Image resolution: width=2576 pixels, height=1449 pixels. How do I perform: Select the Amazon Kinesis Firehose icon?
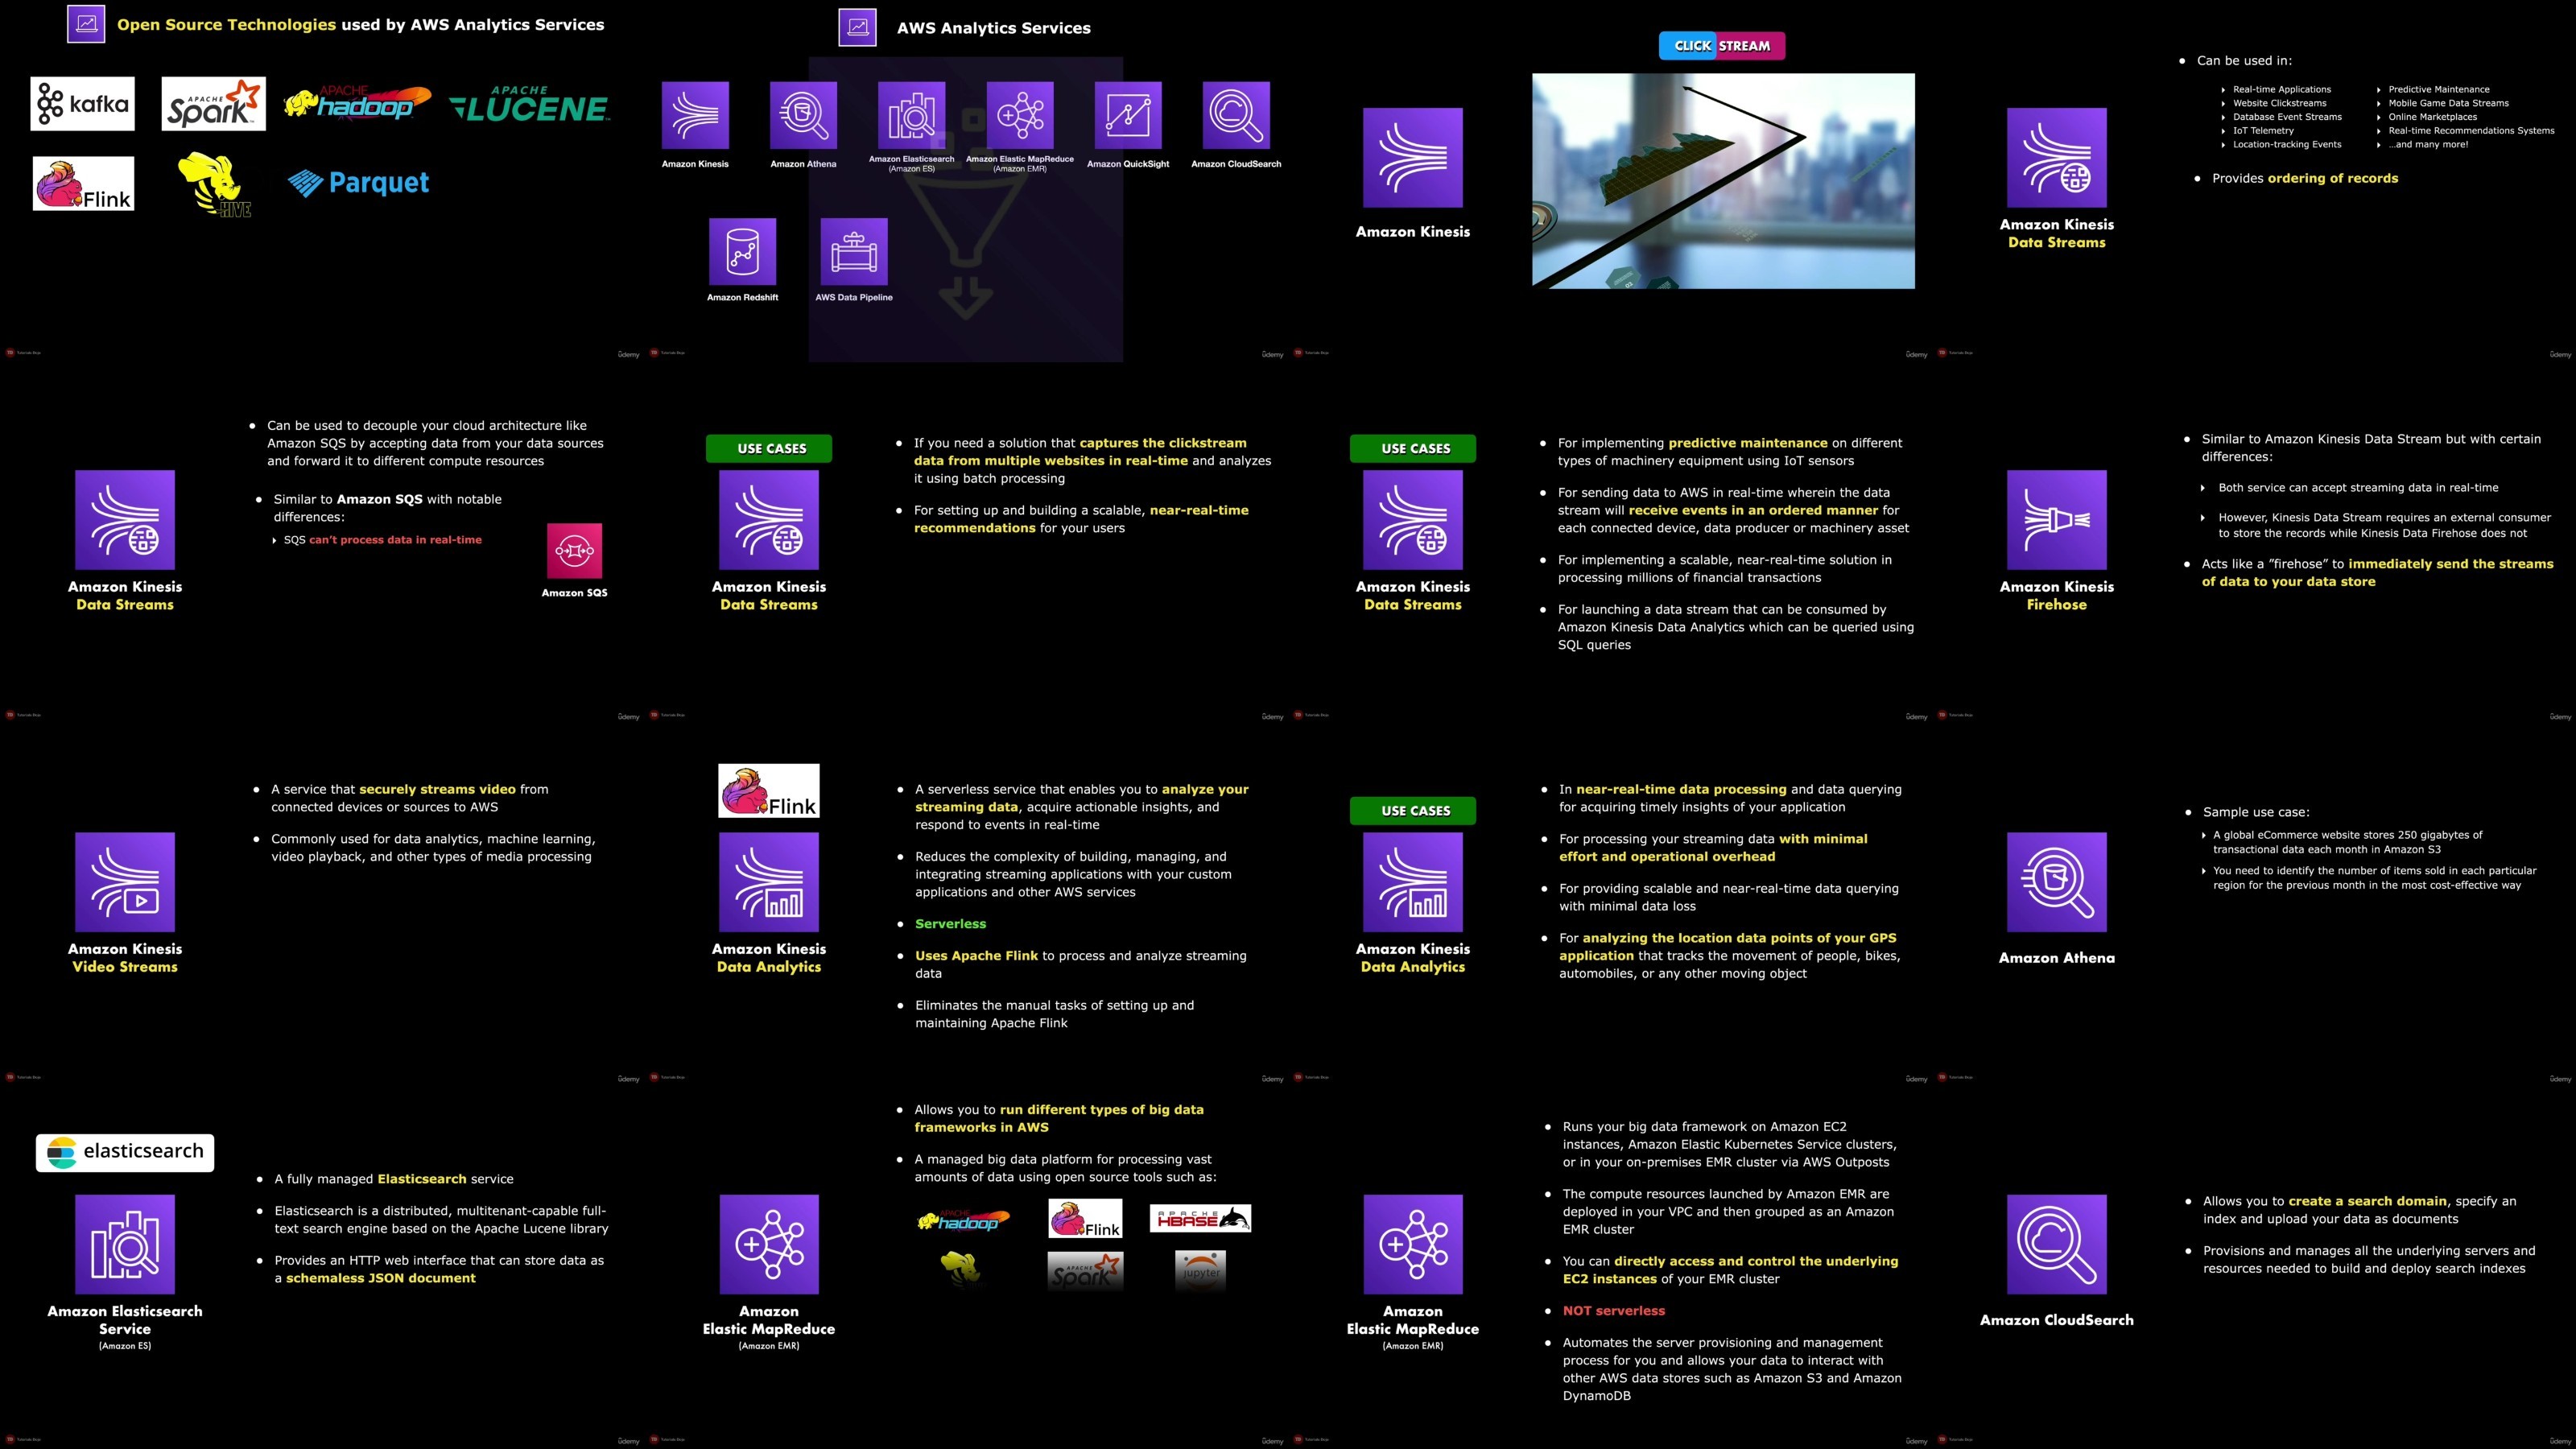coord(2057,520)
